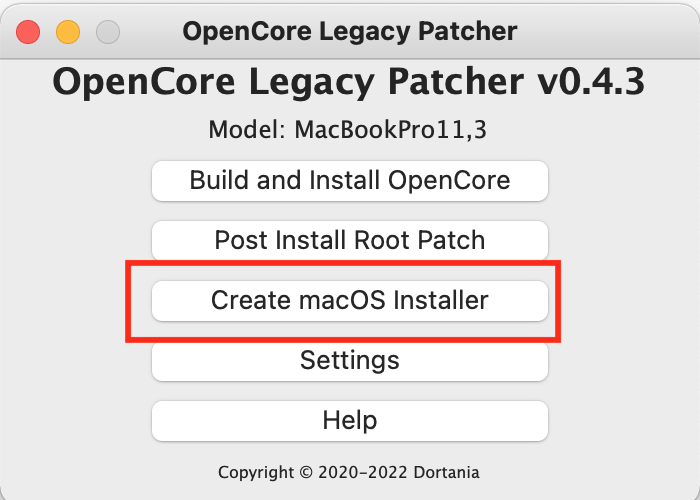Viewport: 700px width, 500px height.
Task: Open the Post Install Root Patch option
Action: pyautogui.click(x=350, y=240)
